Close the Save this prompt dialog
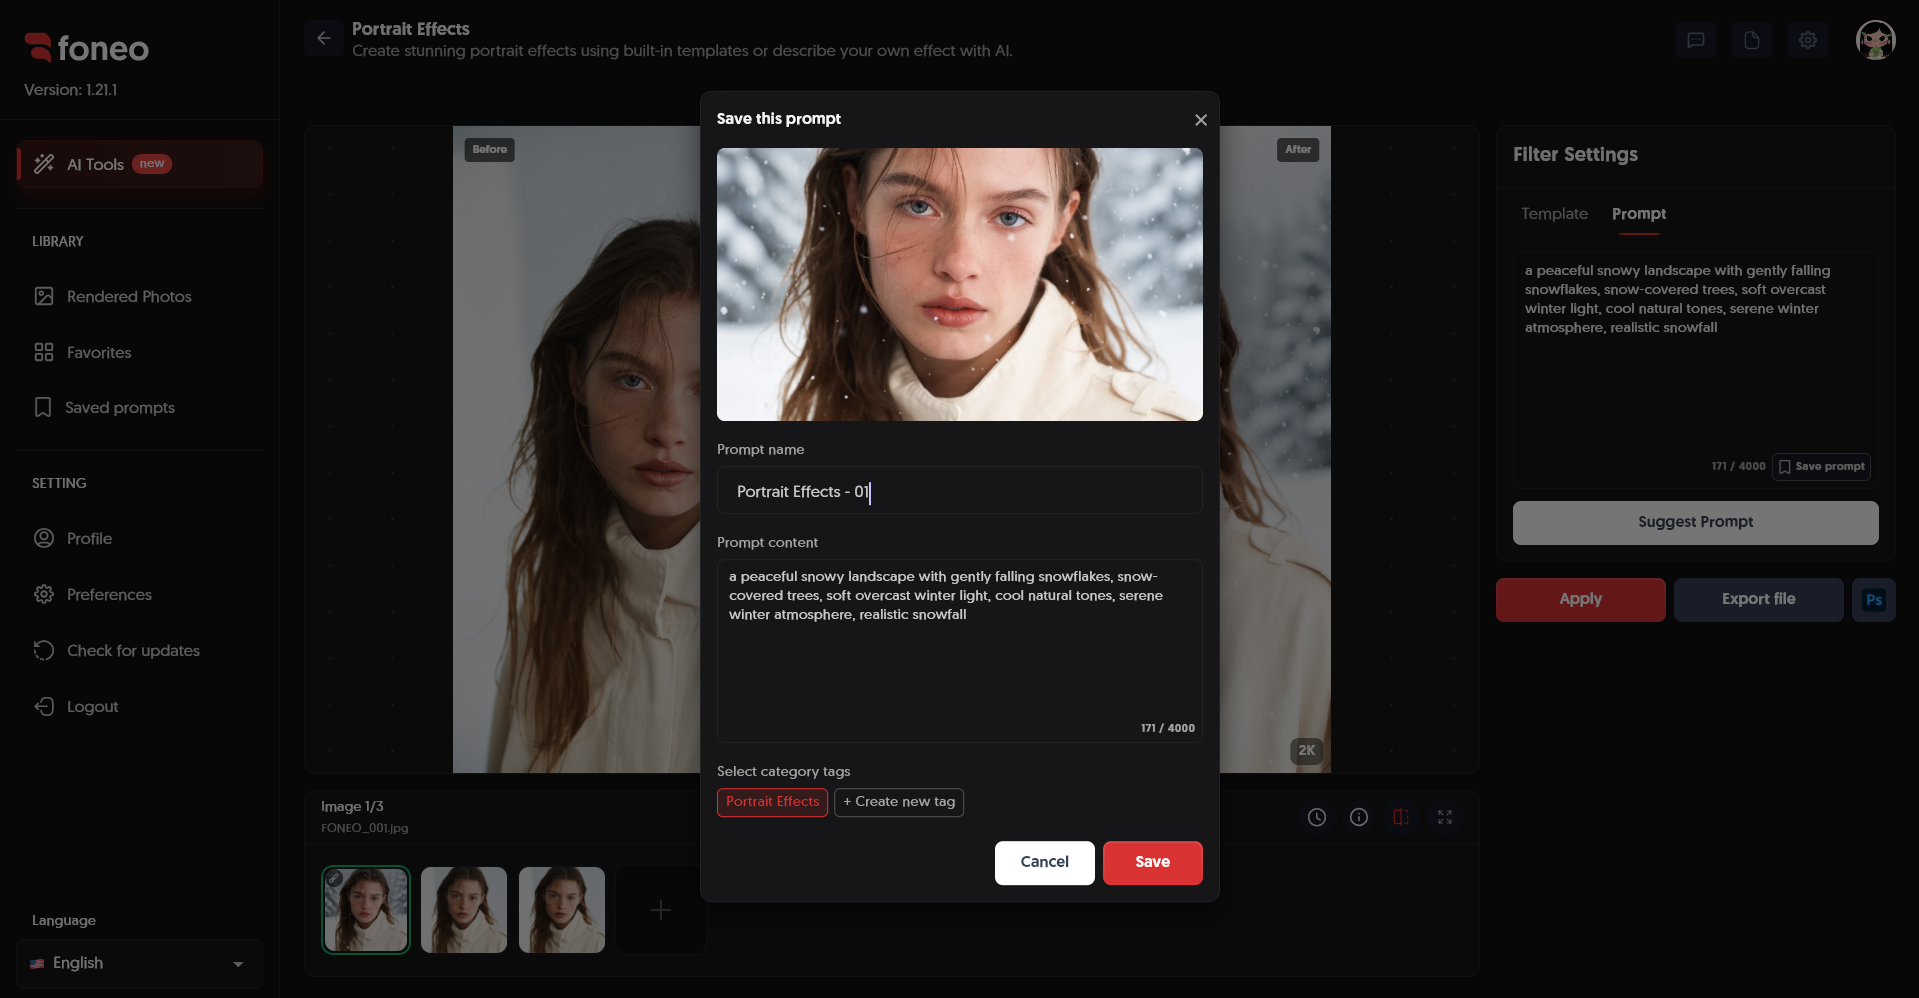This screenshot has width=1919, height=998. click(x=1201, y=120)
